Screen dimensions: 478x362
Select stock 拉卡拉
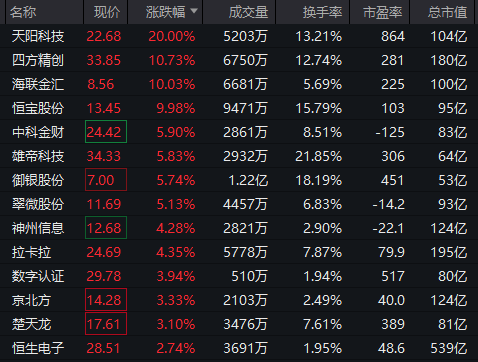pos(31,252)
